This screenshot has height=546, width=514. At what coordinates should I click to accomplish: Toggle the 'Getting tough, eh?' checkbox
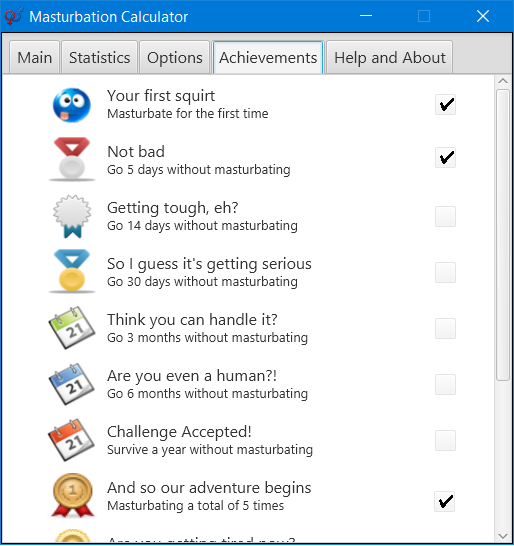point(445,216)
